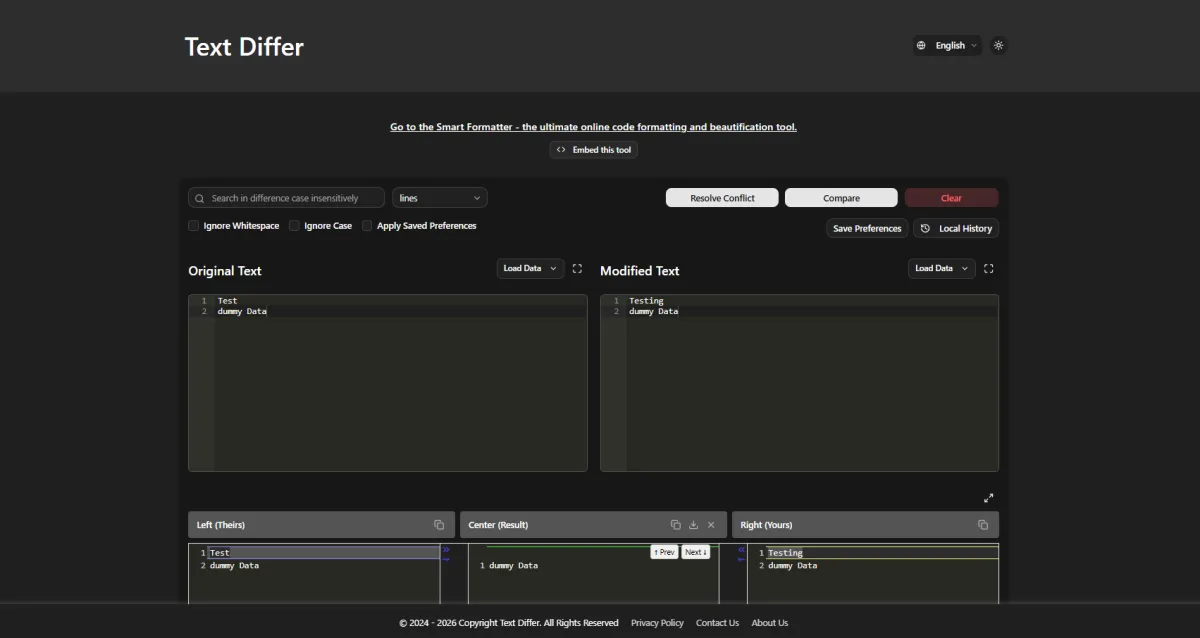Toggle the light/dark theme sun icon
The image size is (1200, 638).
pyautogui.click(x=998, y=45)
